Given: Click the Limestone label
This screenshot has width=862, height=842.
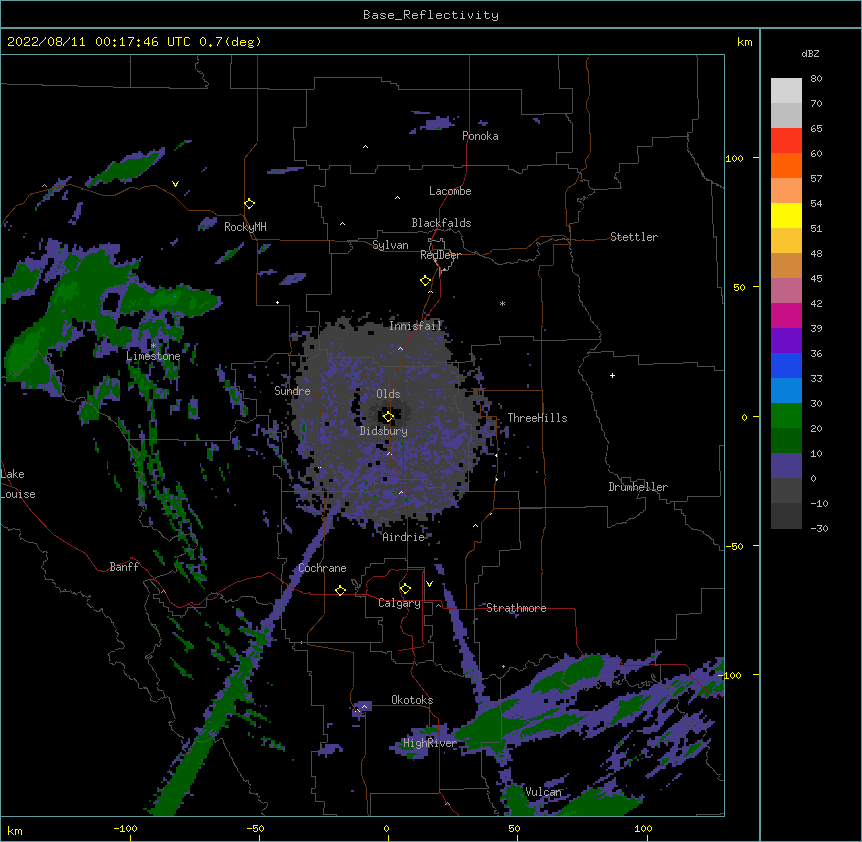Looking at the screenshot, I should coord(153,356).
